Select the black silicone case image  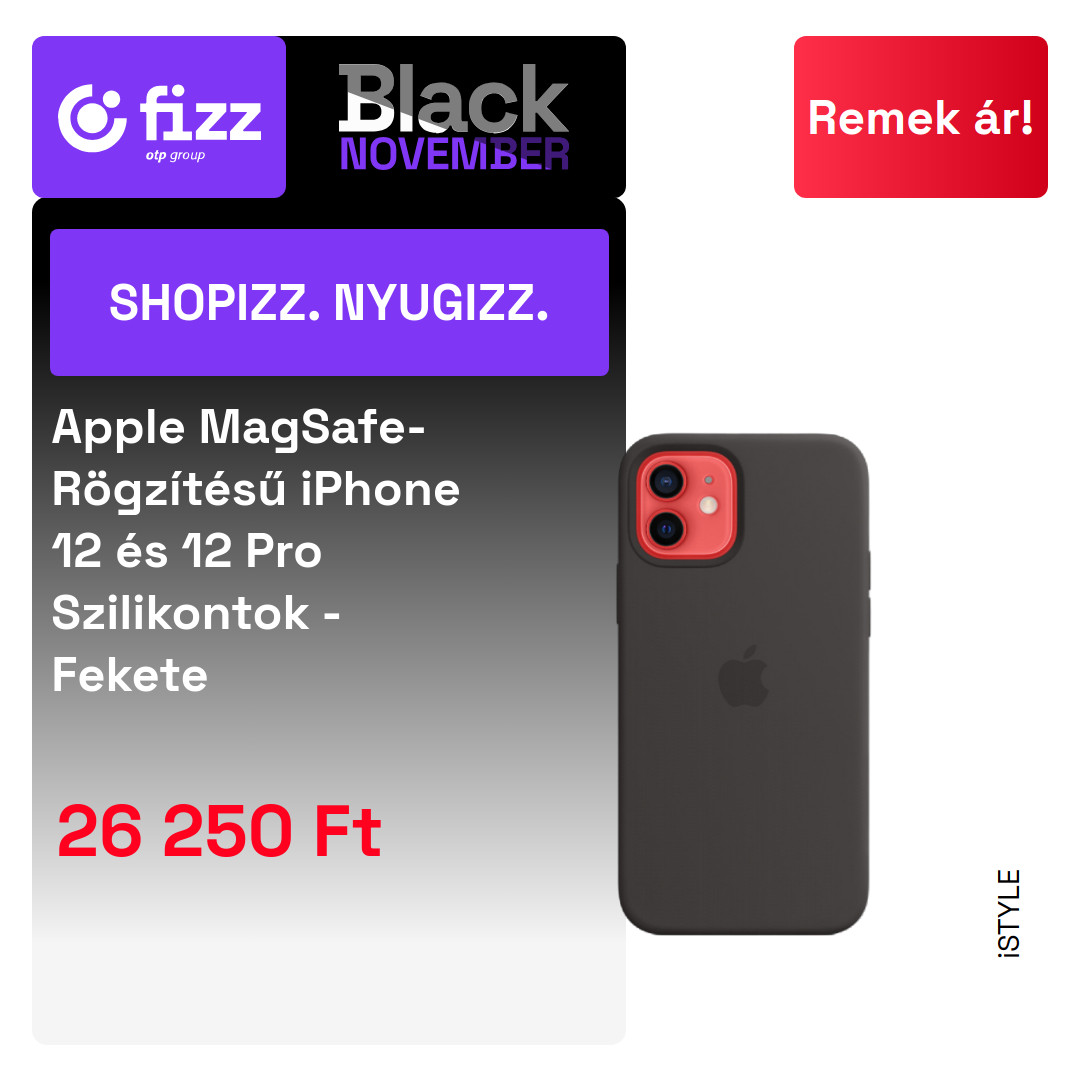point(743,684)
